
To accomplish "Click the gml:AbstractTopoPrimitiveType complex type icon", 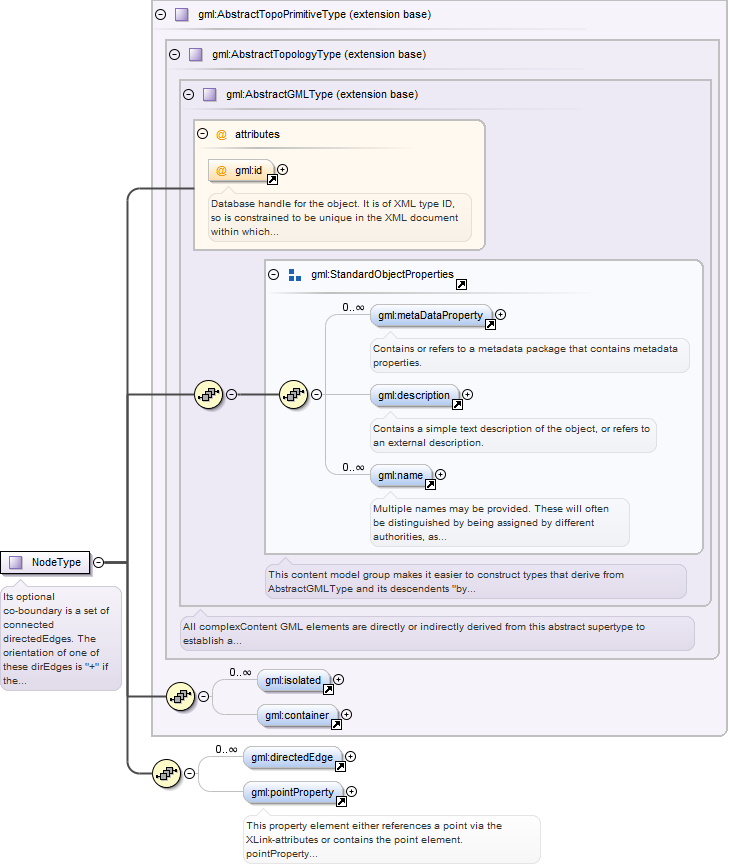I will 182,14.
